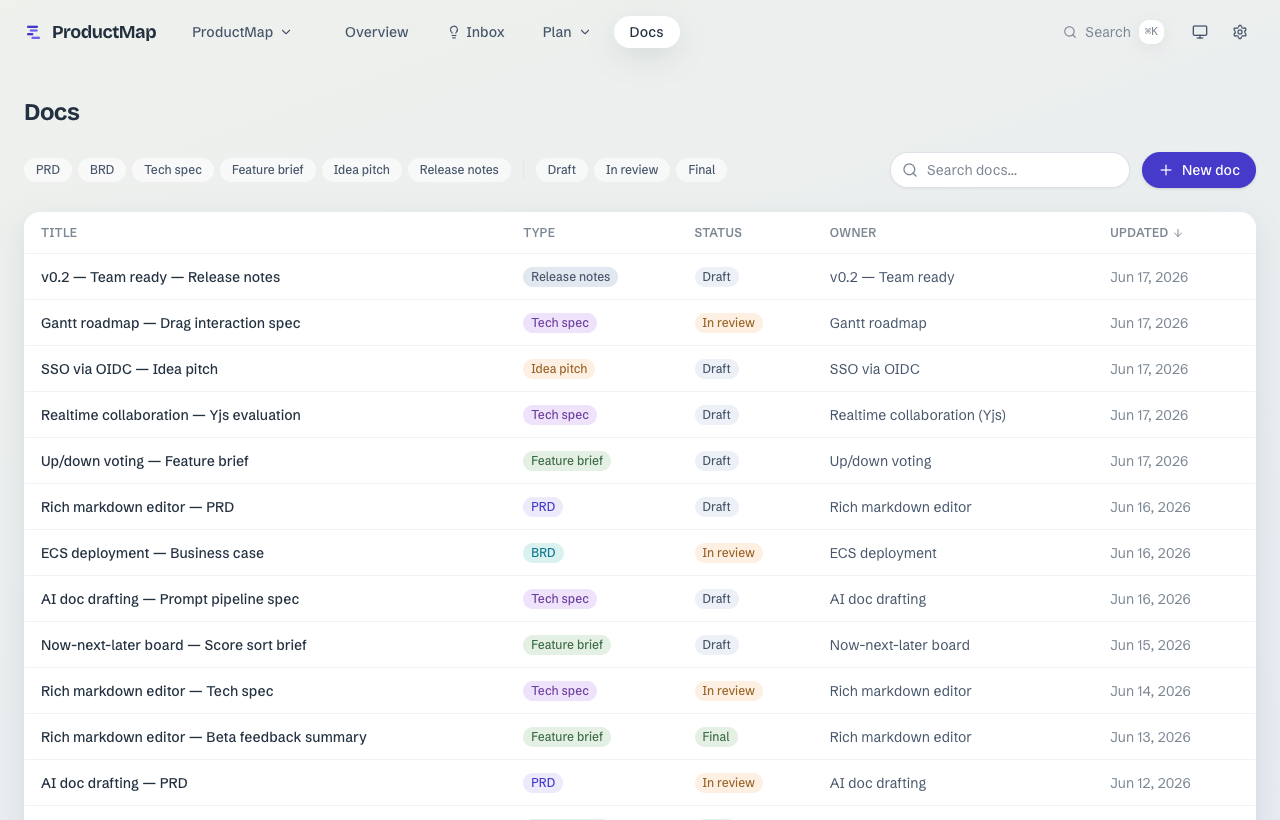Click BRD badge in ECS deployment row
1280x820 pixels.
coord(543,553)
